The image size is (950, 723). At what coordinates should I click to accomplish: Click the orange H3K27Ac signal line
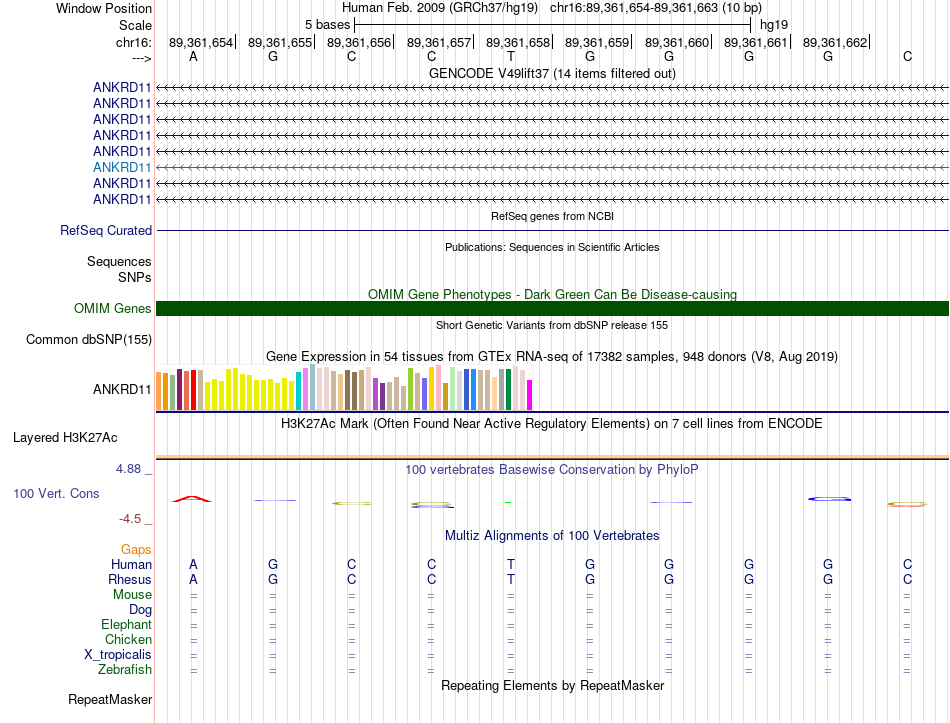(552, 457)
